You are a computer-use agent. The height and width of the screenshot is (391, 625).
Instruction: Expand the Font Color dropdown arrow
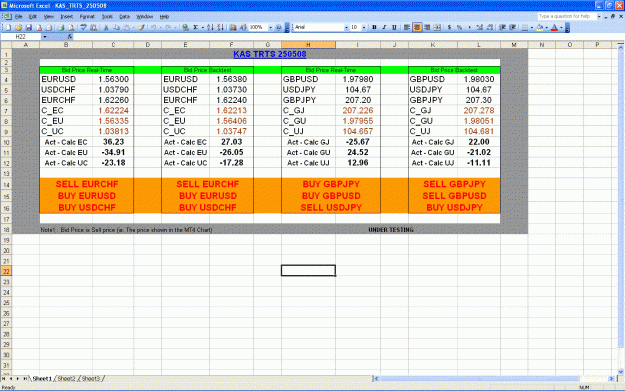point(561,28)
